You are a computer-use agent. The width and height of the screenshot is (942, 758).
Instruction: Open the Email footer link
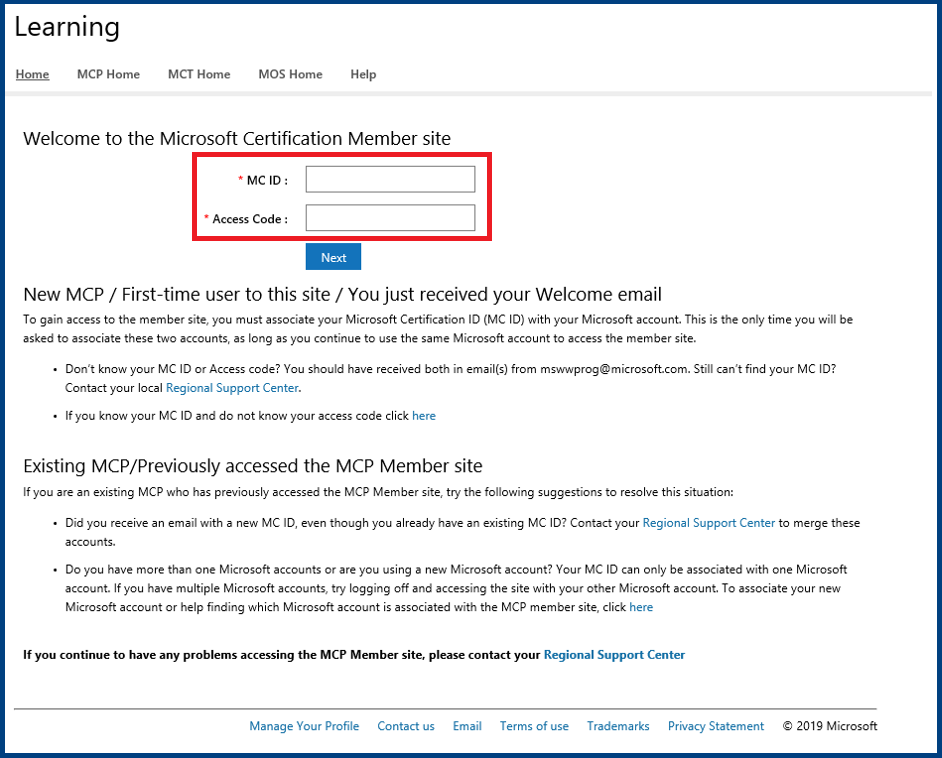467,726
